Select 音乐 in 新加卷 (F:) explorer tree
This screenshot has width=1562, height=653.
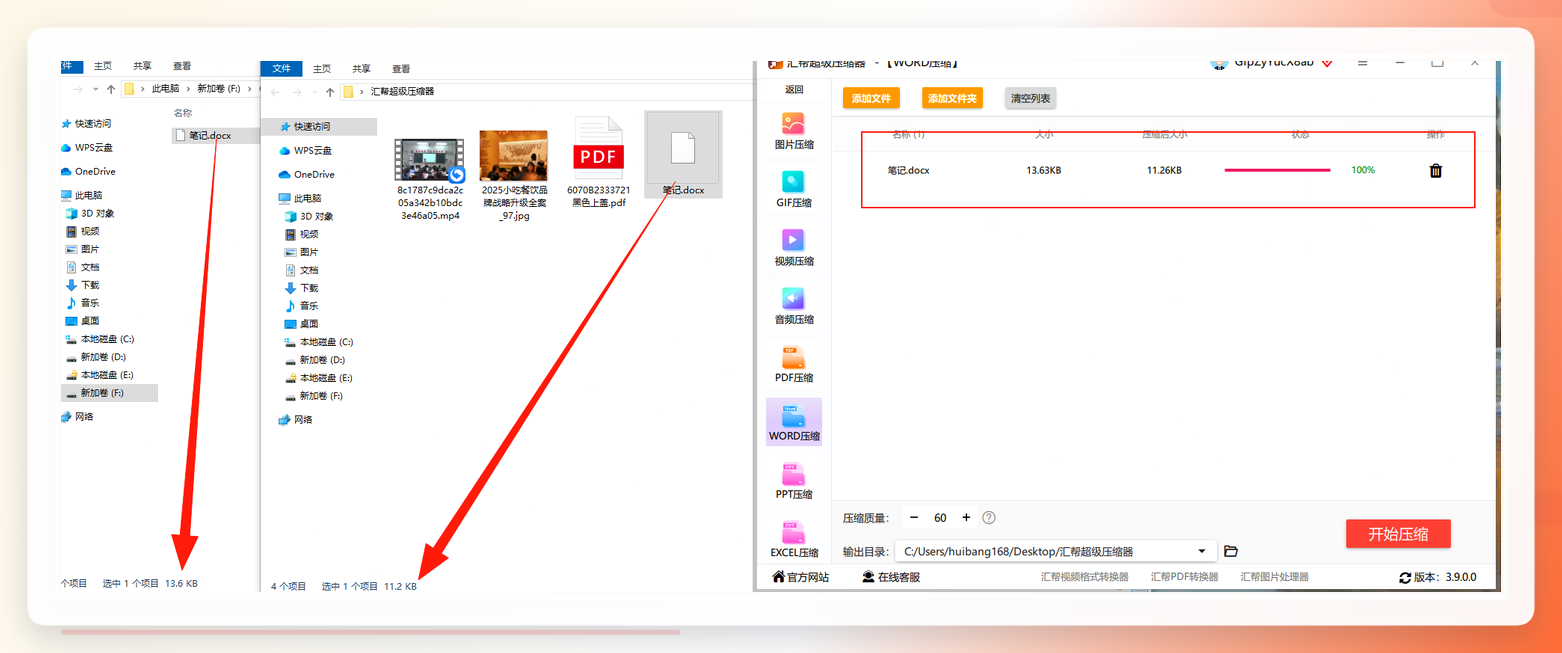82,303
